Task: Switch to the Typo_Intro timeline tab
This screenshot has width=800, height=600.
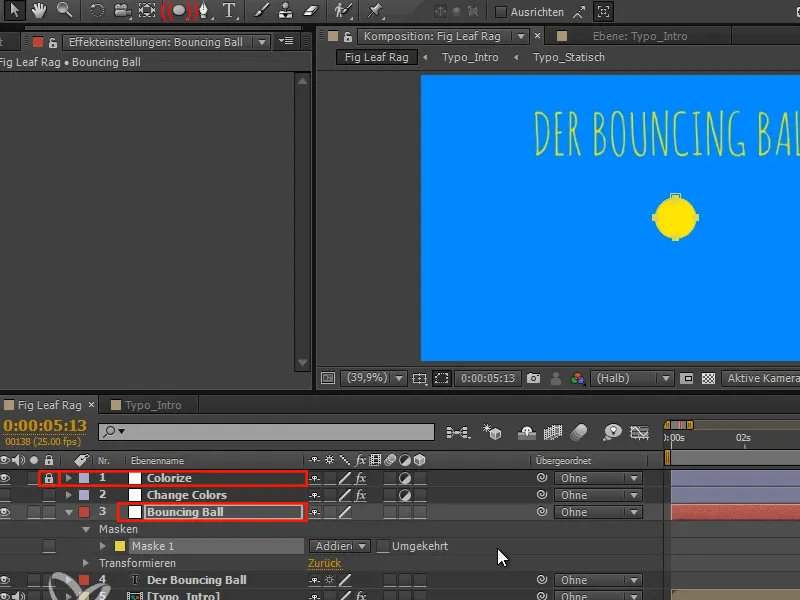Action: tap(148, 404)
